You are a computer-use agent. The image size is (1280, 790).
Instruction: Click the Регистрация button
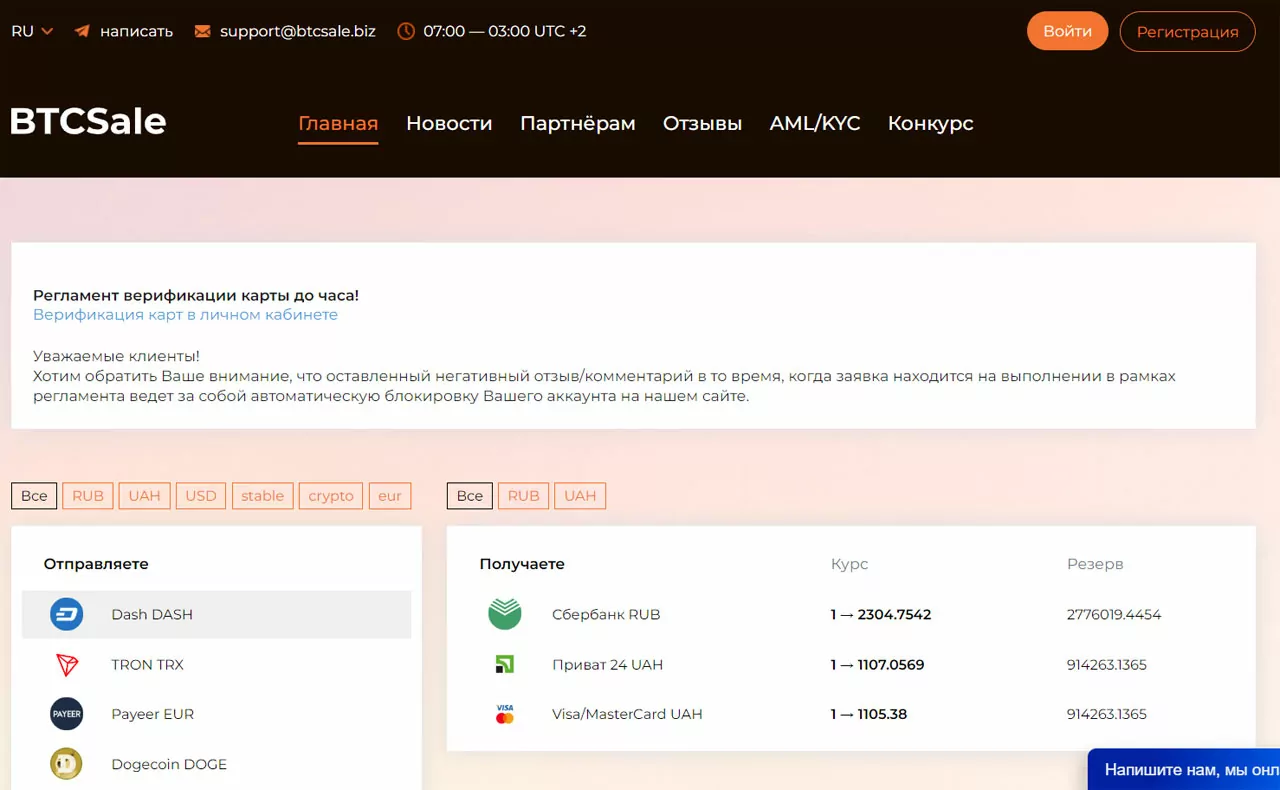[x=1187, y=31]
